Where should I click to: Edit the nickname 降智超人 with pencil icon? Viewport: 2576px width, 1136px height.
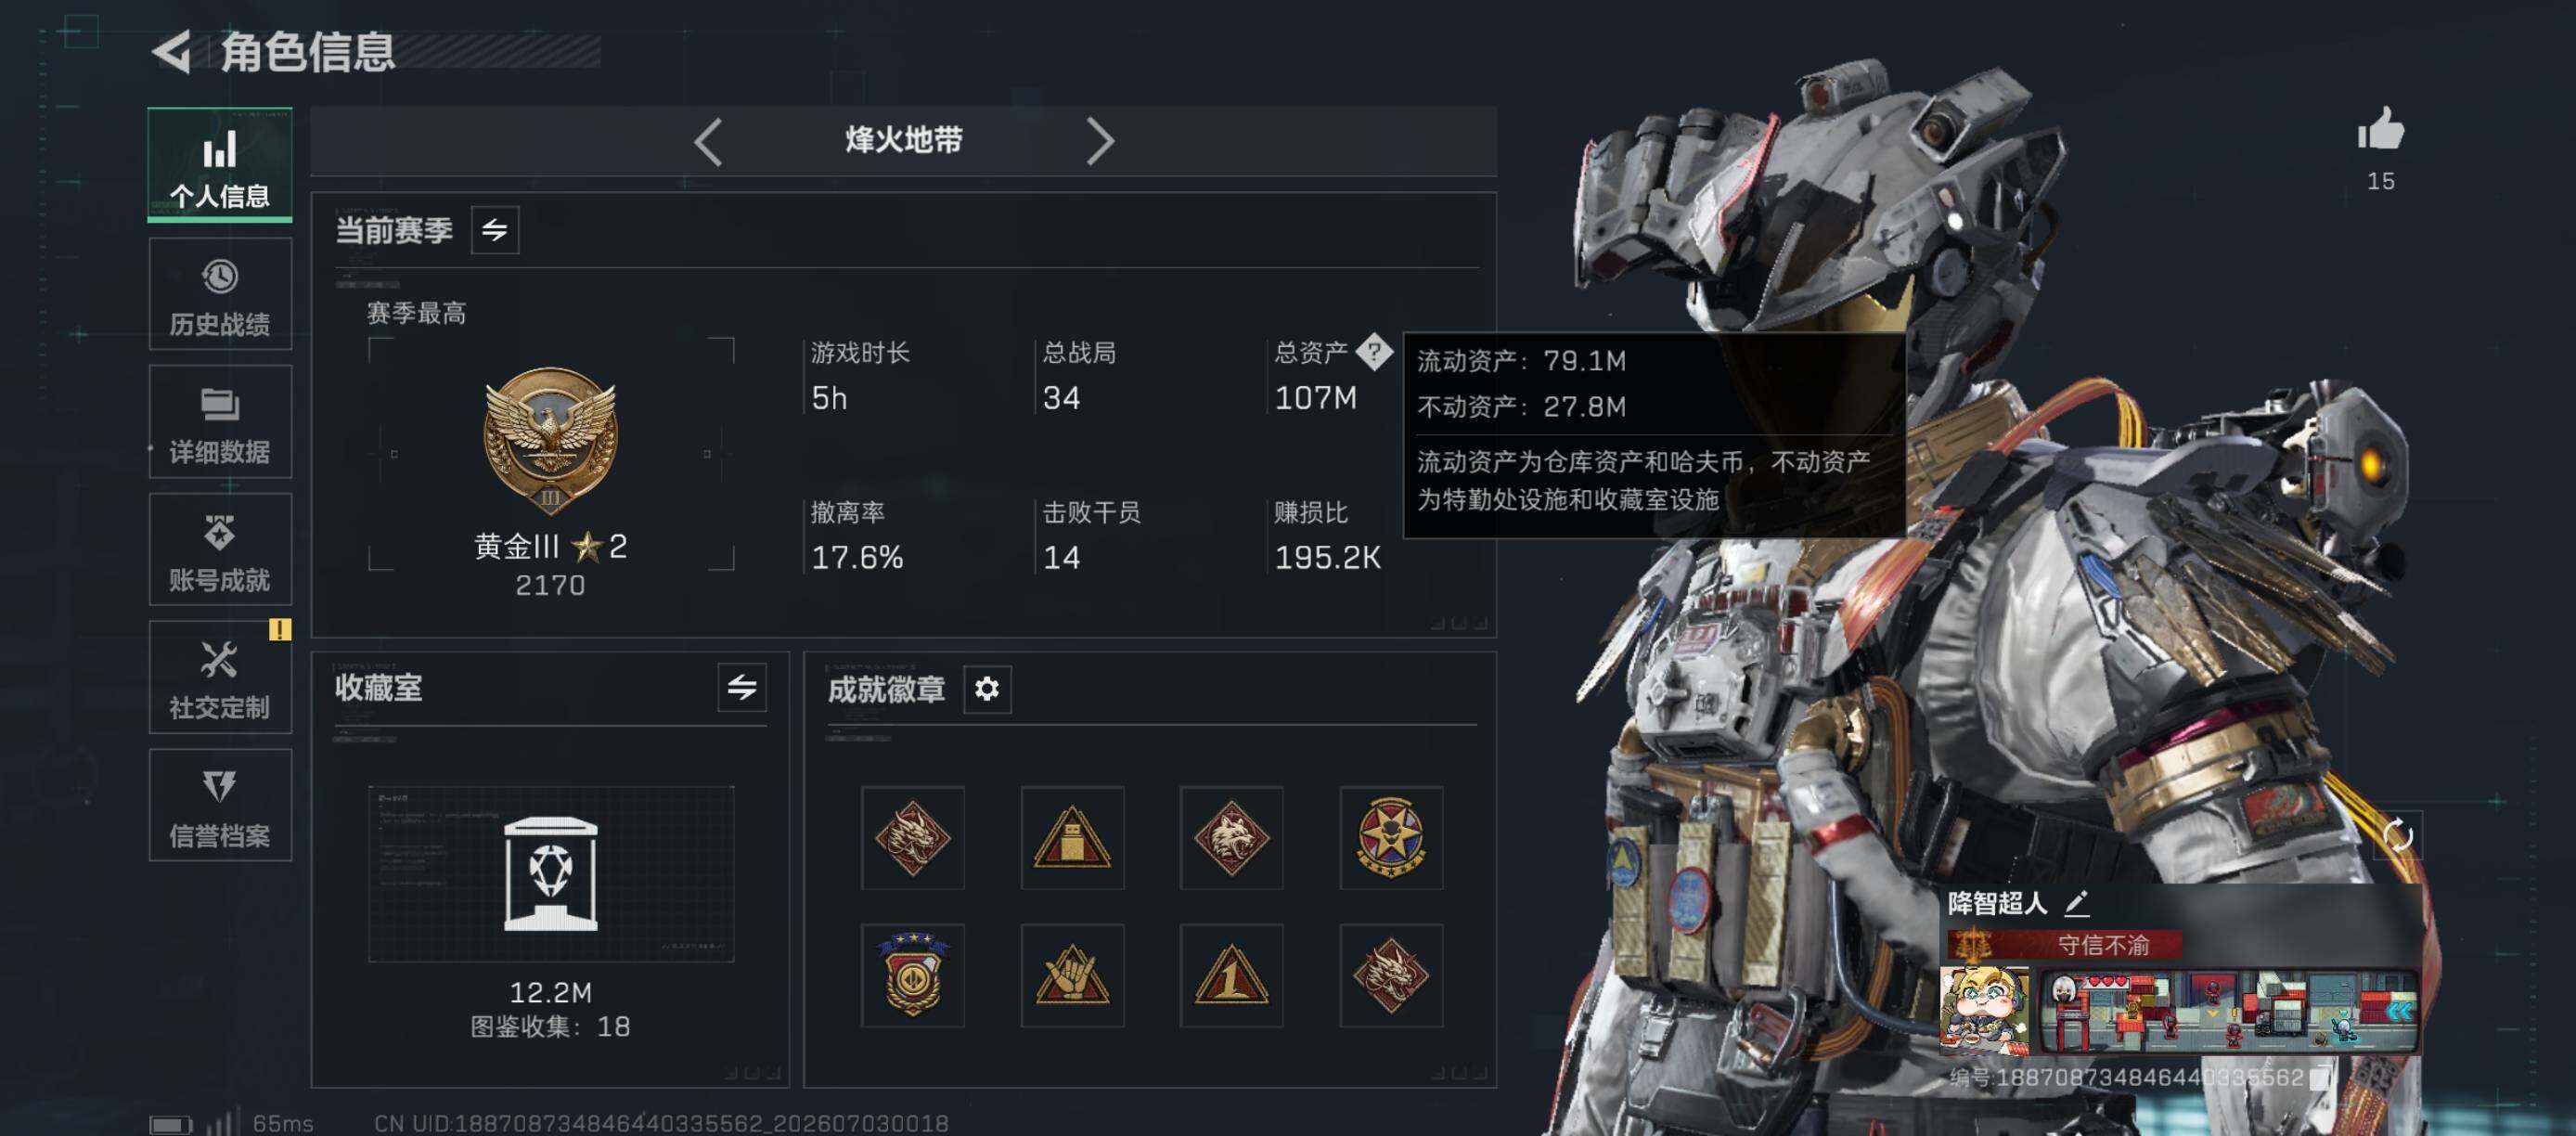point(2077,904)
